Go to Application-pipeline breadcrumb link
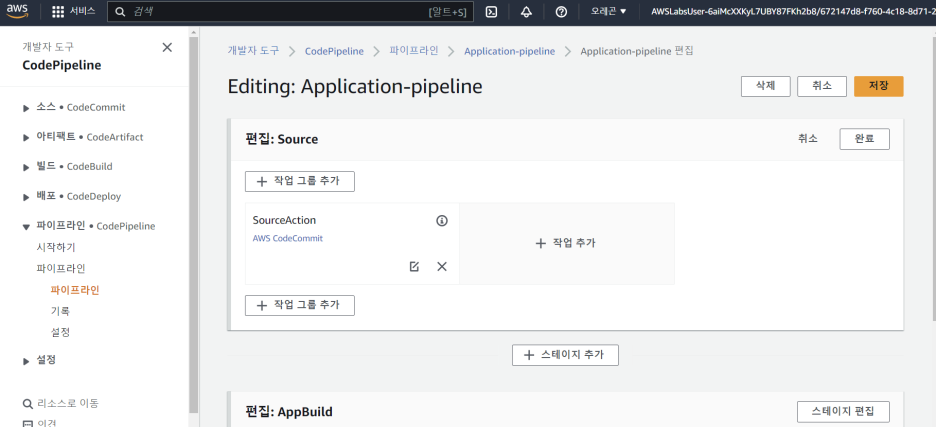Viewport: 936px width, 427px height. click(509, 51)
